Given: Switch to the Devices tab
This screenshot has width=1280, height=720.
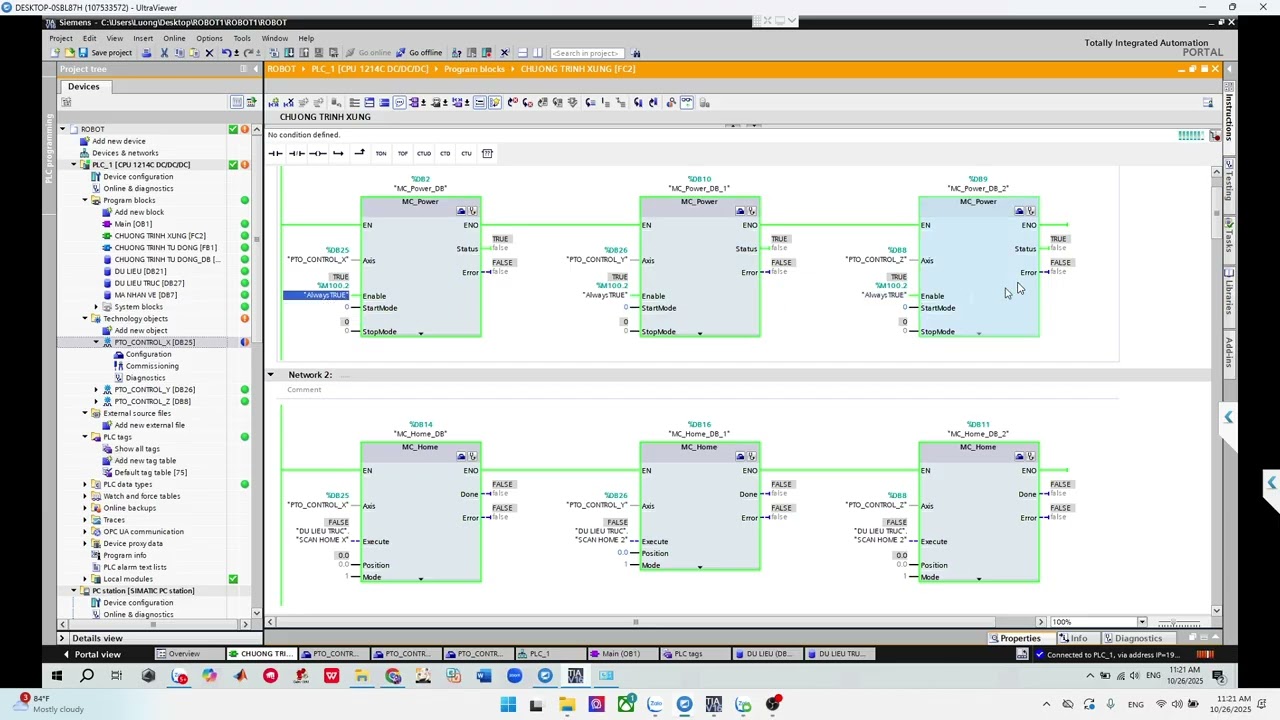Looking at the screenshot, I should [x=84, y=86].
